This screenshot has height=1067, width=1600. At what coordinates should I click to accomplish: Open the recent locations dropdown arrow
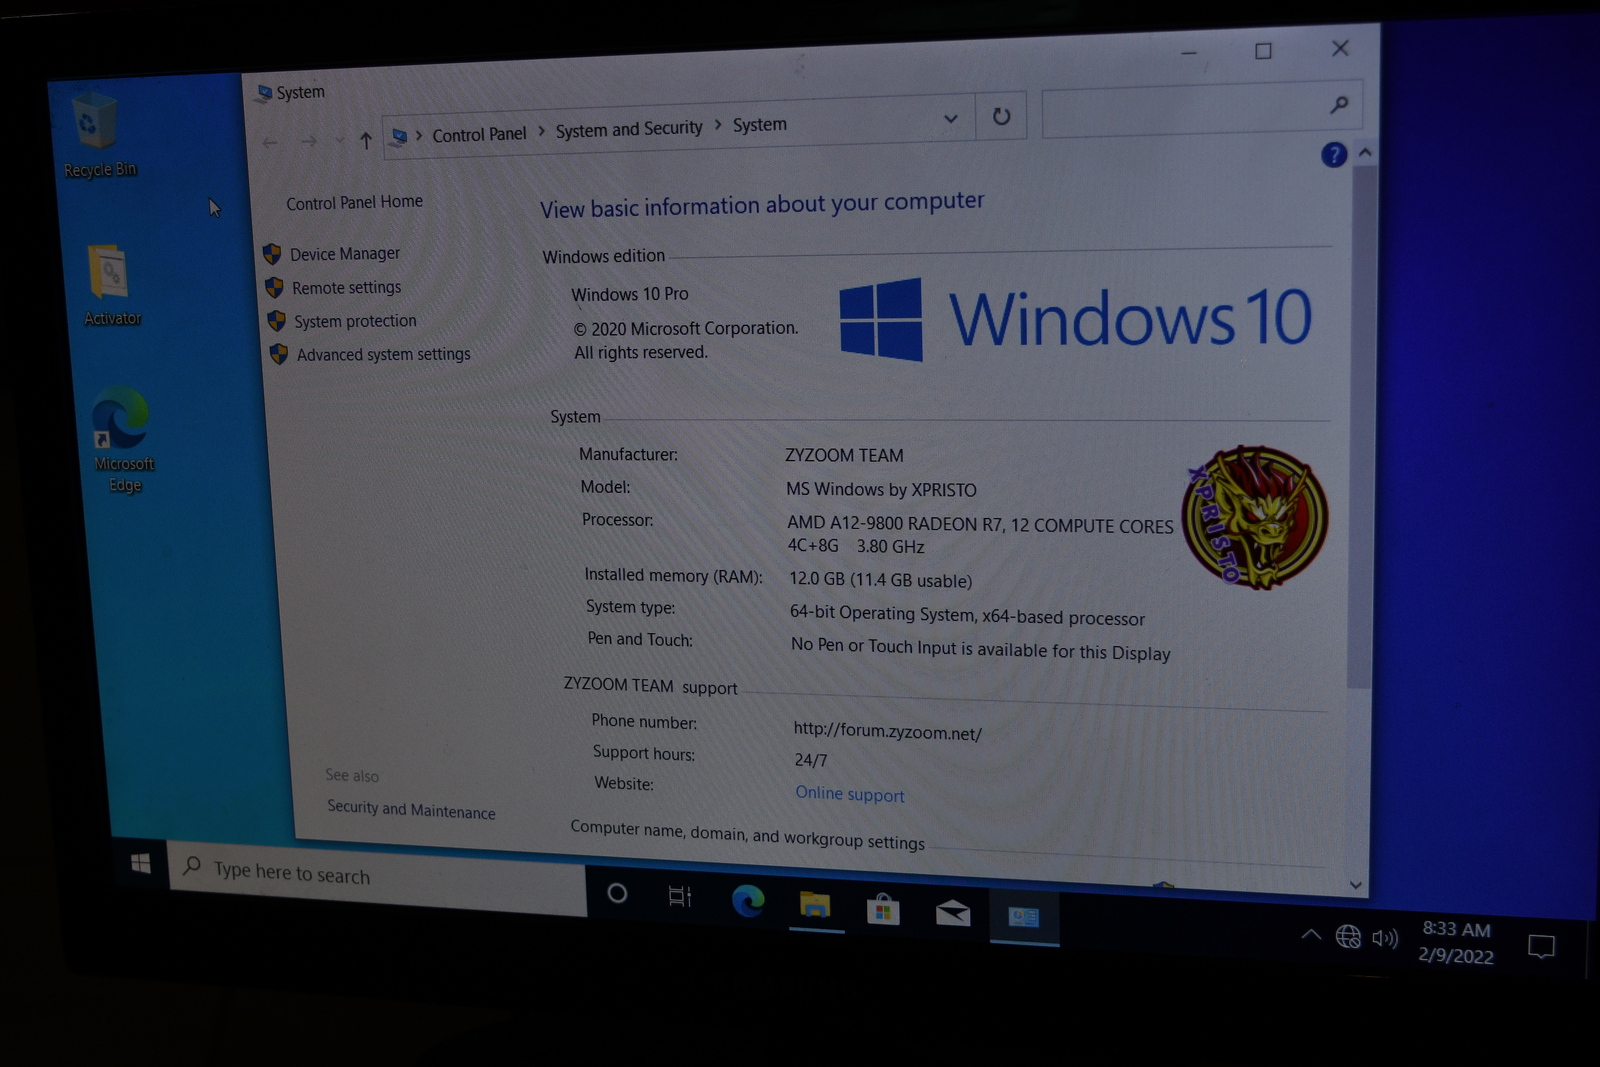tap(339, 141)
